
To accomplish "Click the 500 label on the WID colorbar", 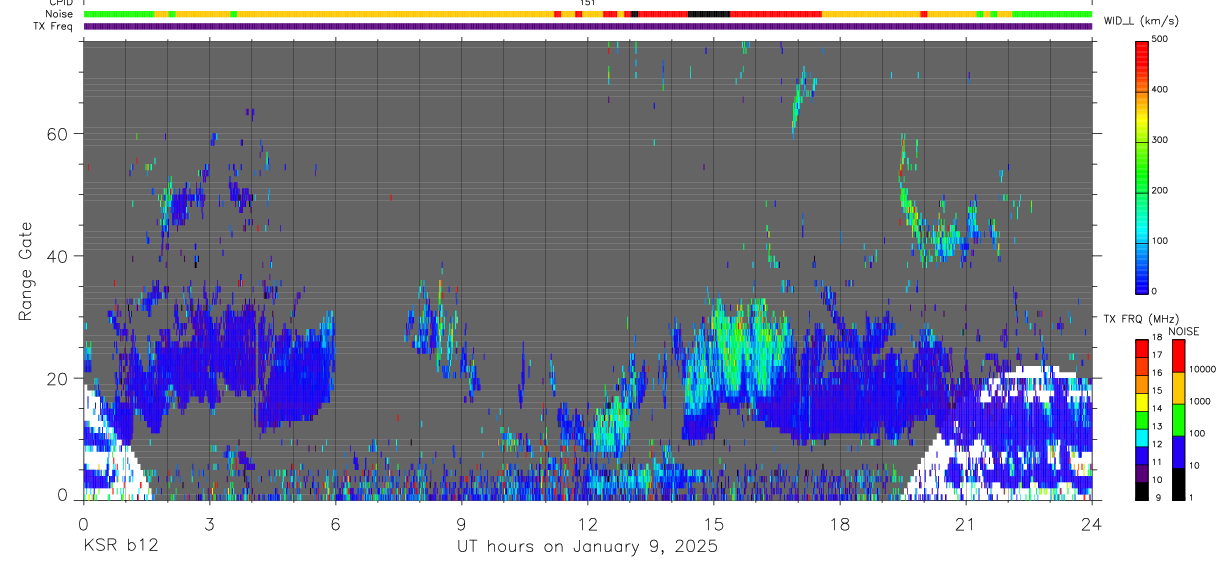I will 1160,39.
